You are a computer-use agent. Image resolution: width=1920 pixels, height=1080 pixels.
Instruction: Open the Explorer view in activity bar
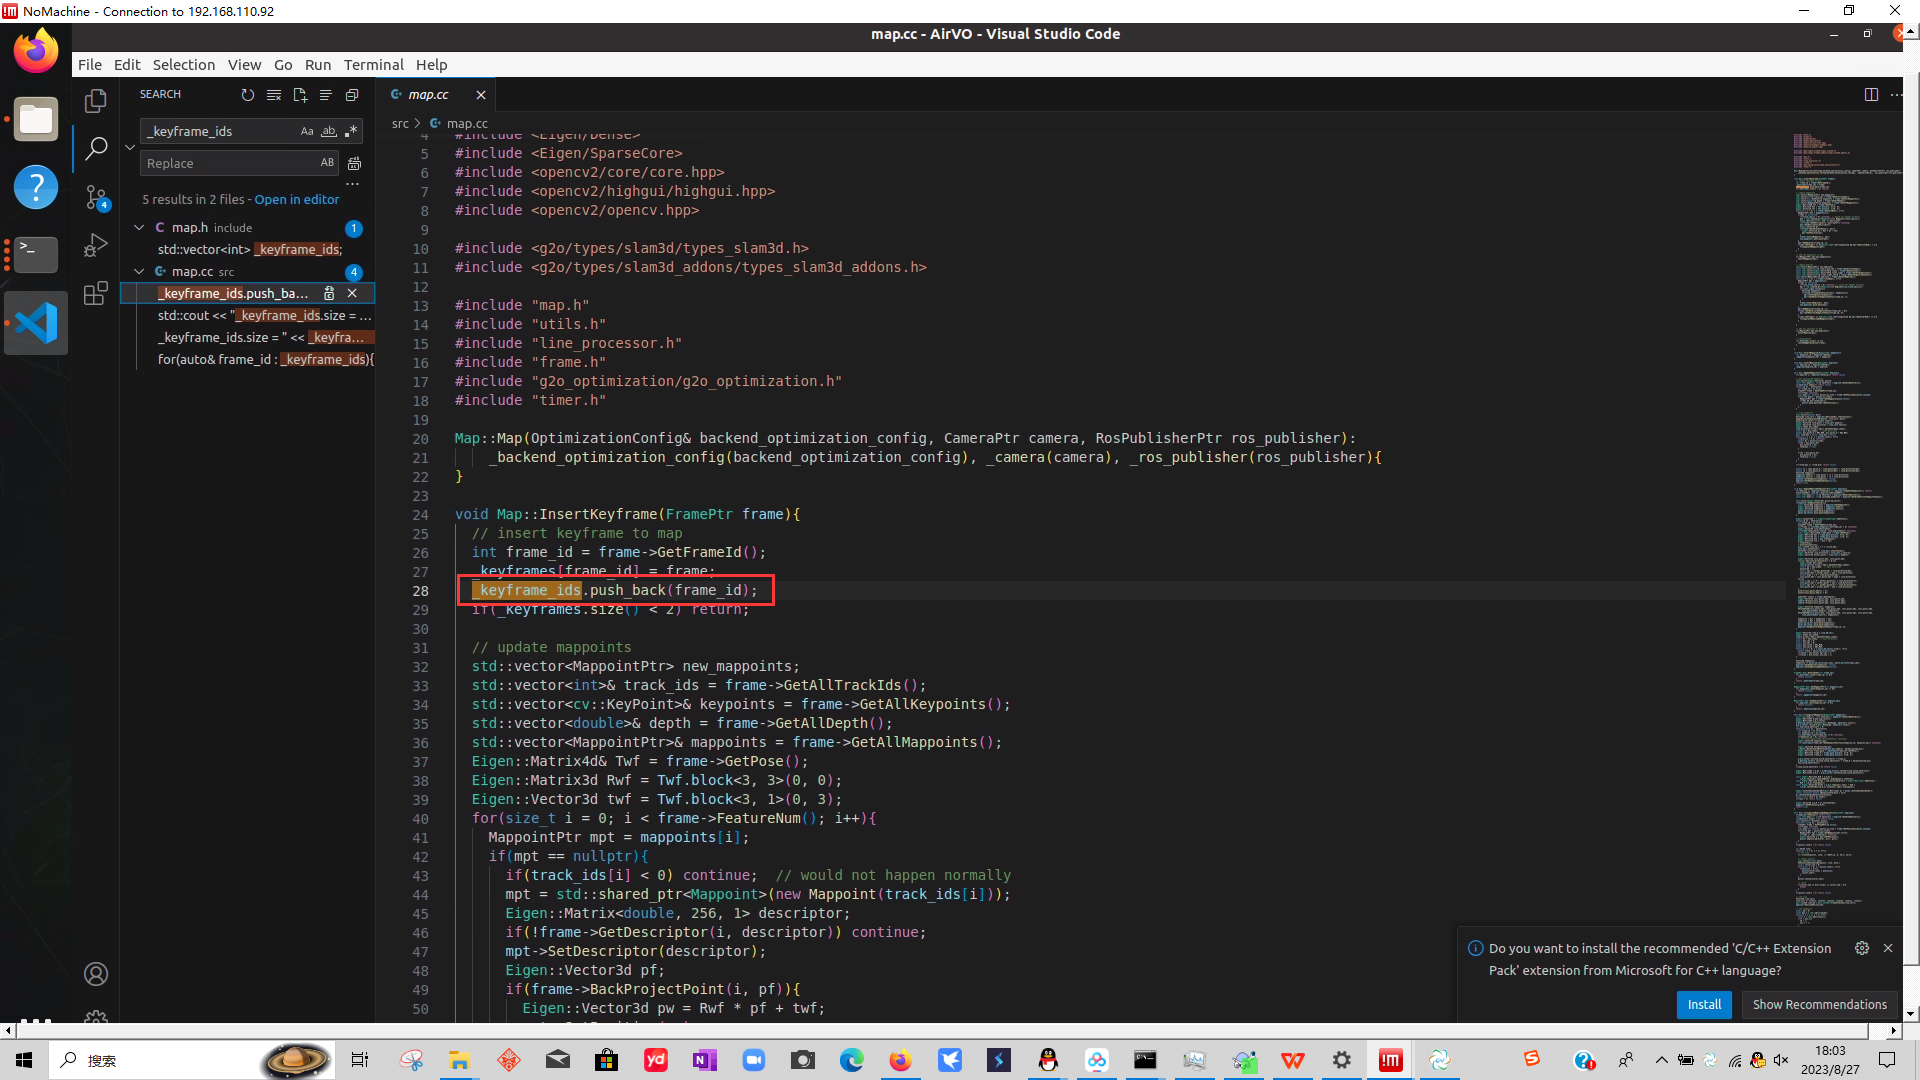pyautogui.click(x=96, y=101)
